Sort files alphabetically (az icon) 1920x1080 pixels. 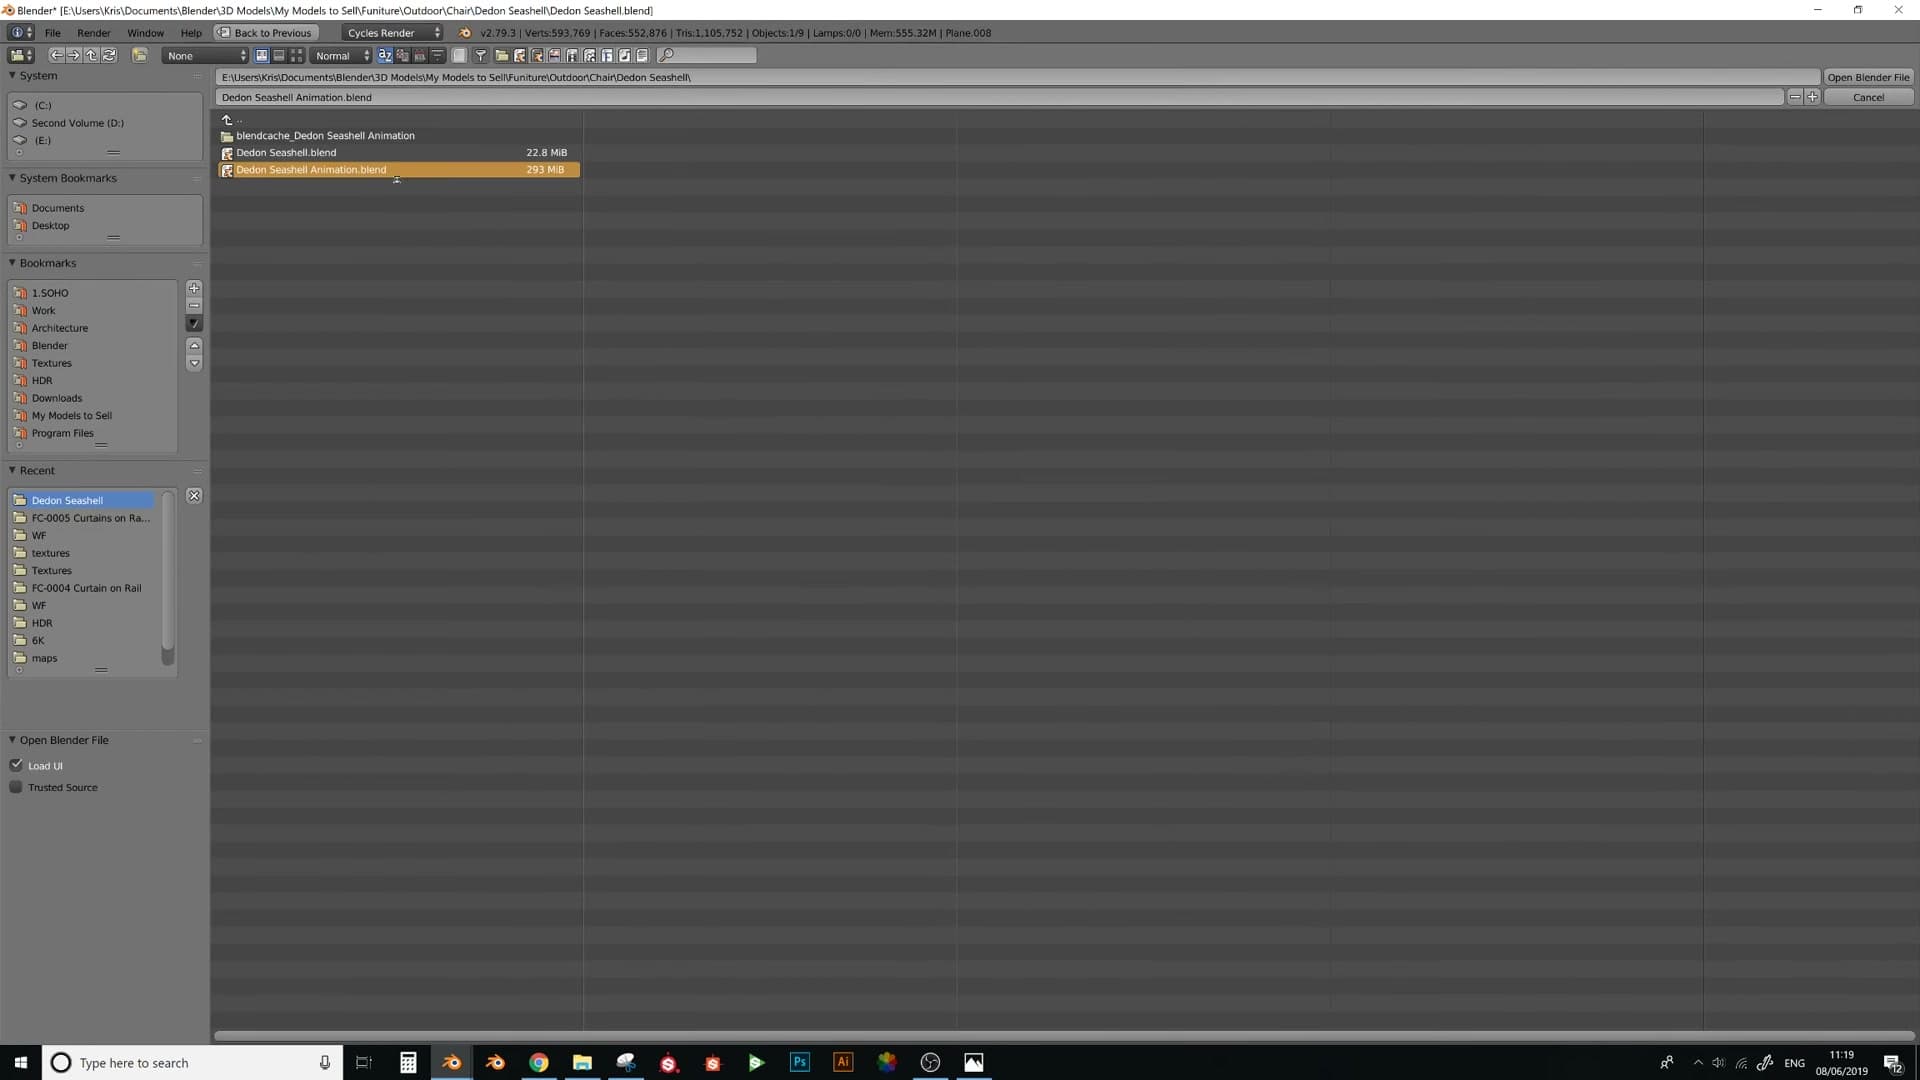click(x=385, y=56)
